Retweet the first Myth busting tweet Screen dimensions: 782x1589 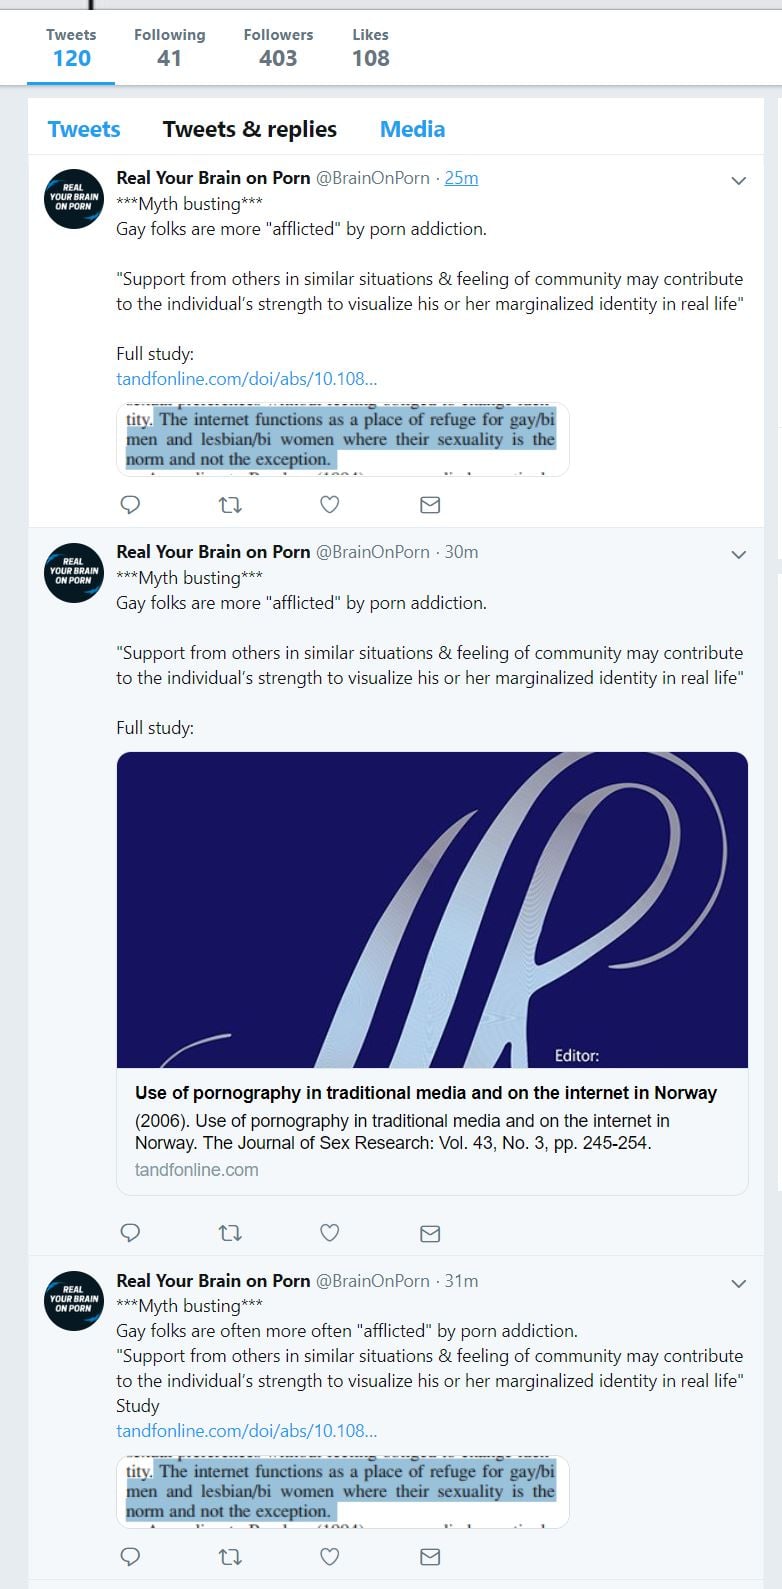[230, 505]
